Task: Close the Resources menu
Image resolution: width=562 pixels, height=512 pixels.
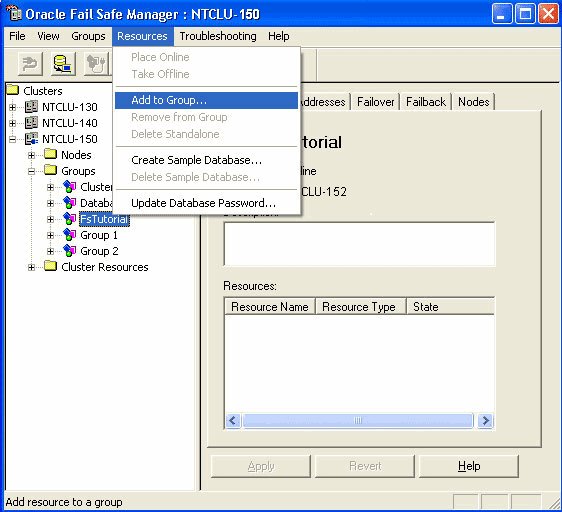Action: click(x=142, y=36)
